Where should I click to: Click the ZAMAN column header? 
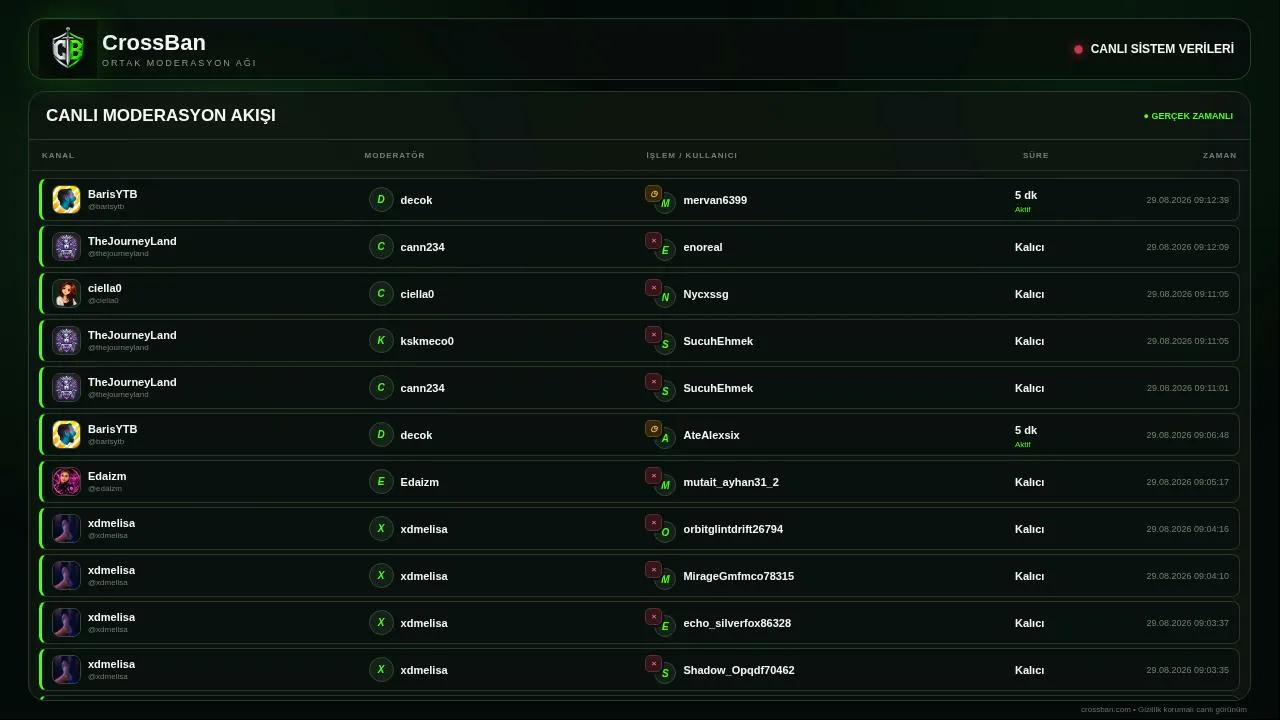click(1219, 155)
